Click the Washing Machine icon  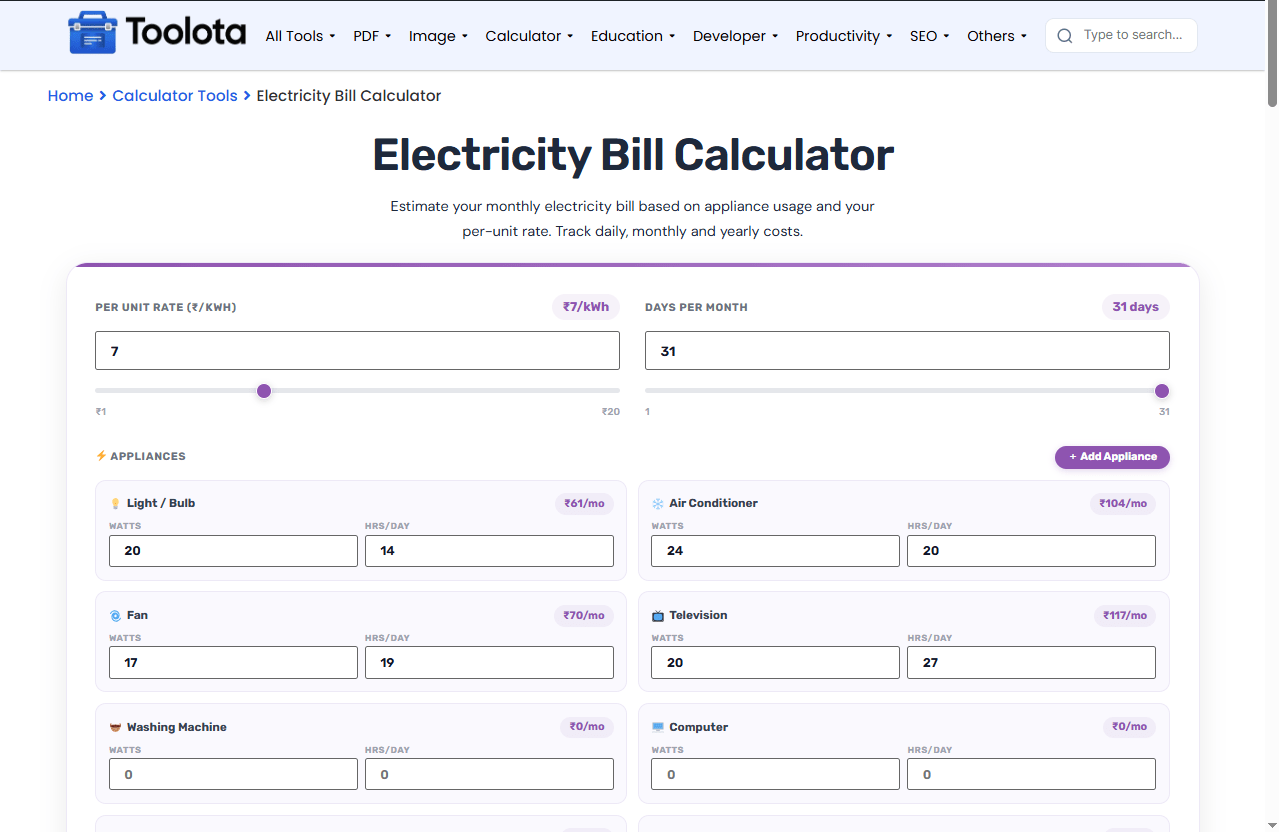click(115, 727)
